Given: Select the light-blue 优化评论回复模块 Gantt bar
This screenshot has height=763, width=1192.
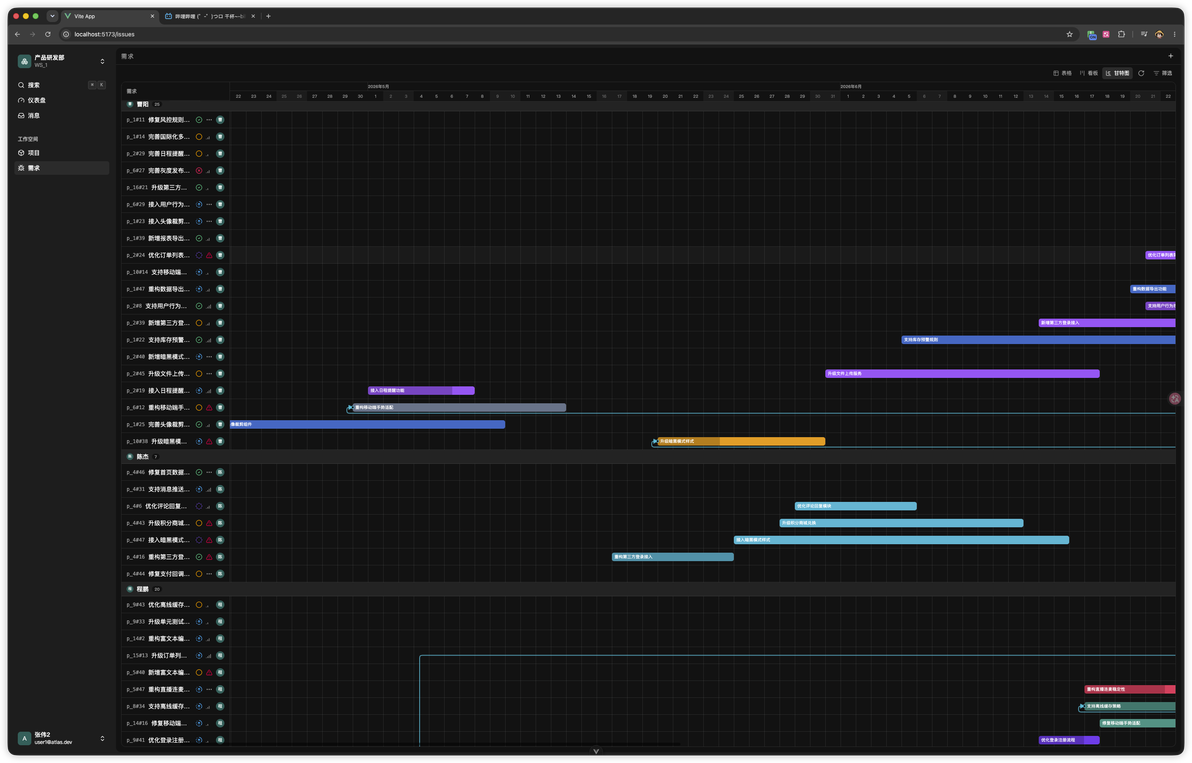Looking at the screenshot, I should pos(856,506).
